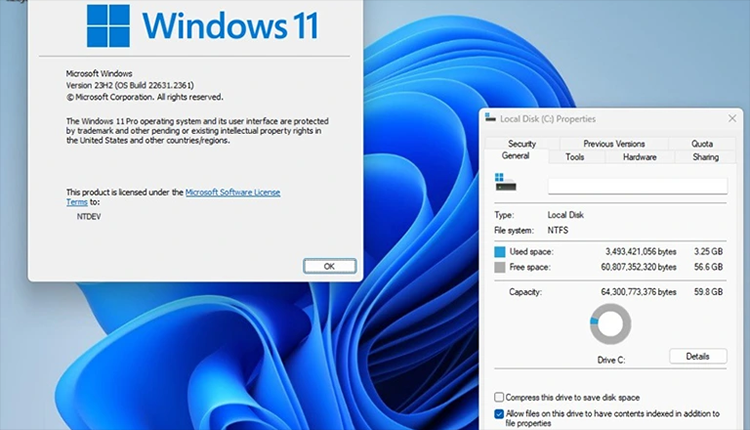Uncheck Allow files to have contents indexed
750x430 pixels.
(500, 412)
